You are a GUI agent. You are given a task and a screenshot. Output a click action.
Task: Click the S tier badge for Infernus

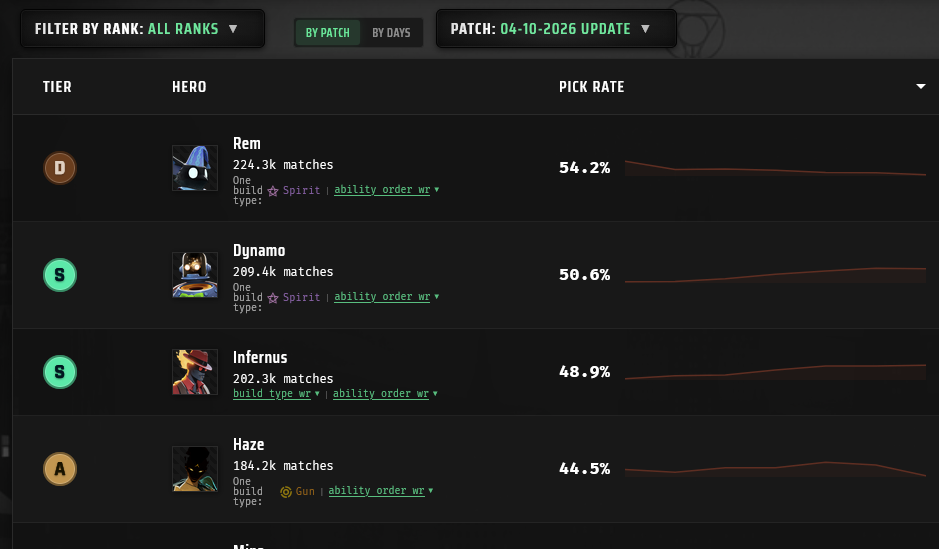click(60, 372)
